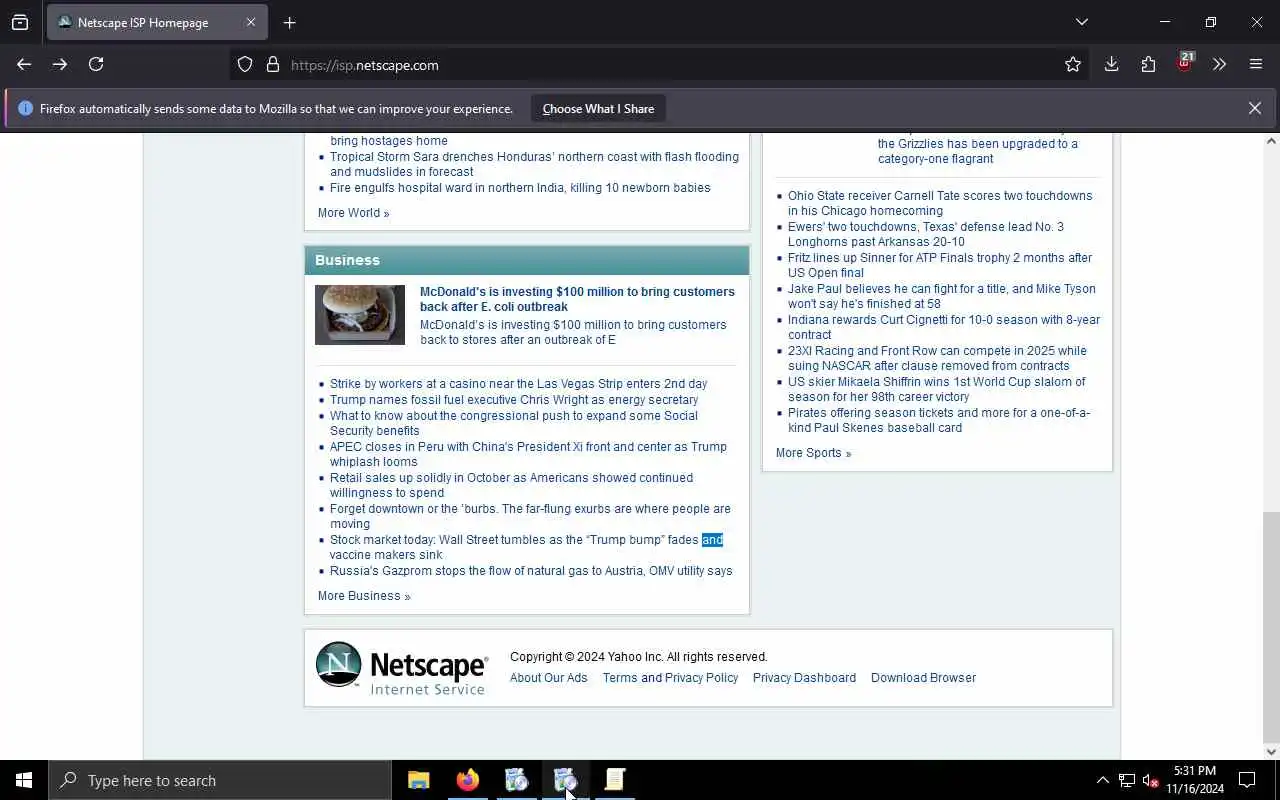
Task: Open tracking protection shield icon
Action: click(x=245, y=65)
